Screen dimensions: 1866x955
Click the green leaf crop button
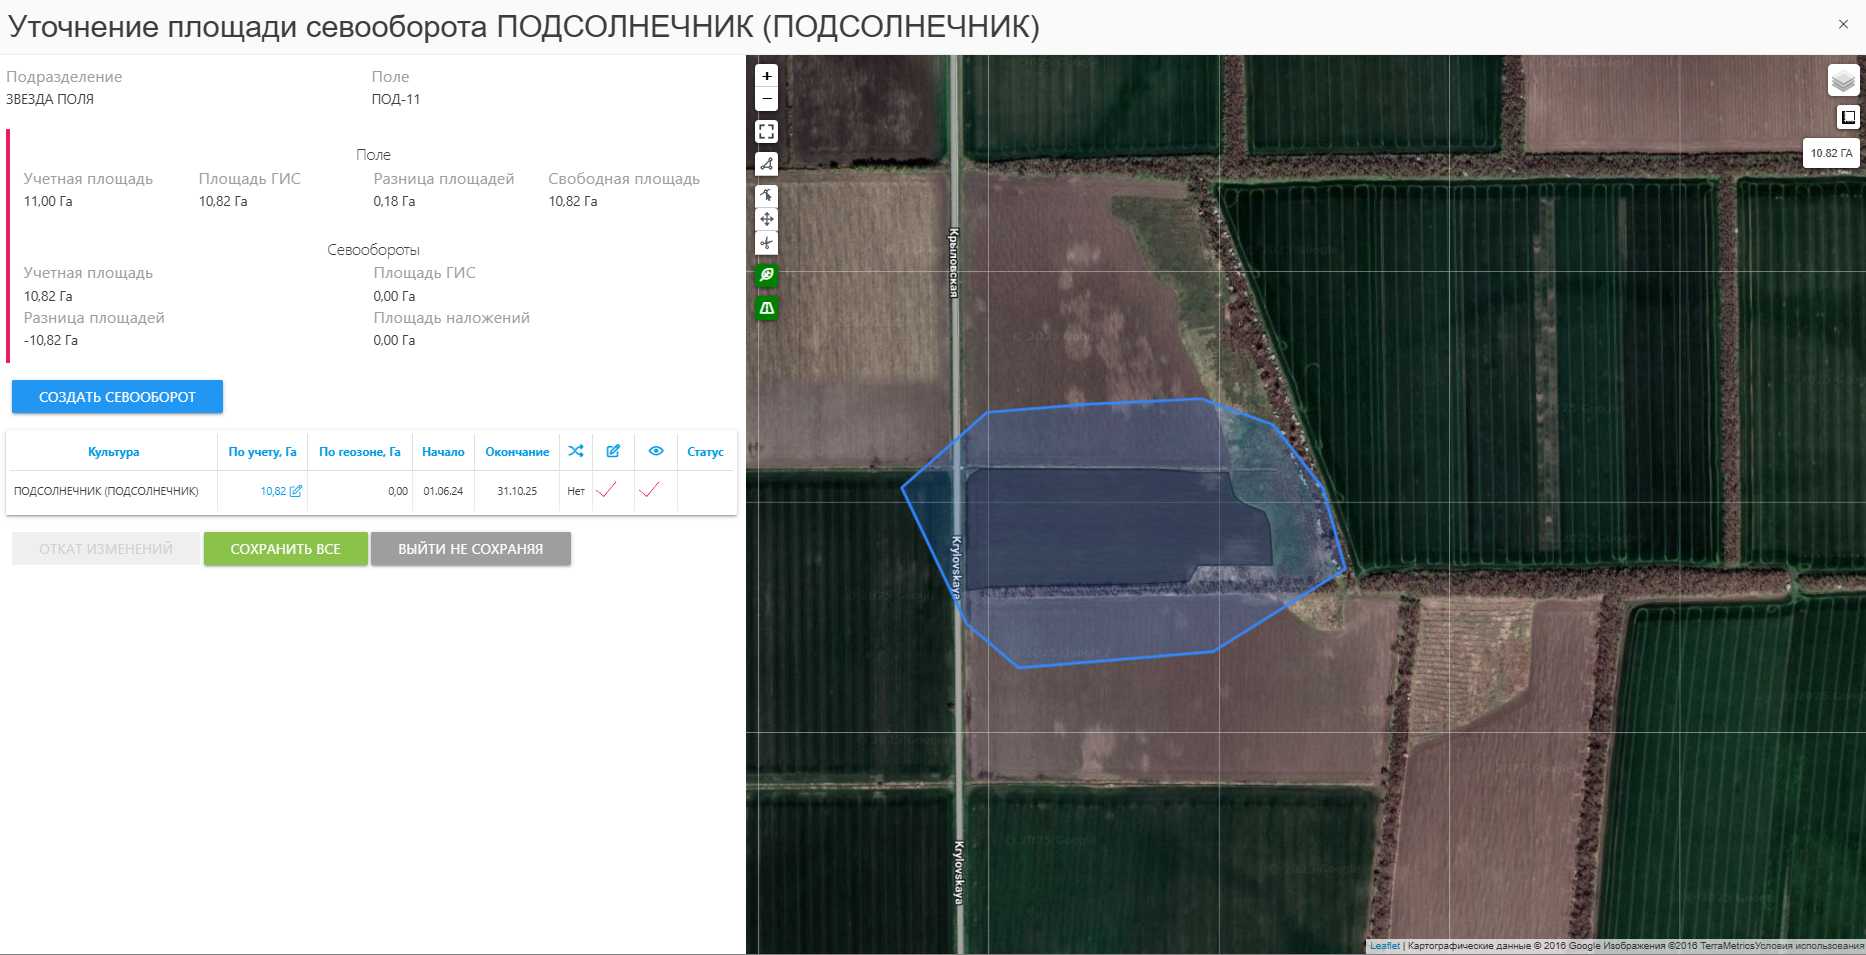pyautogui.click(x=767, y=275)
